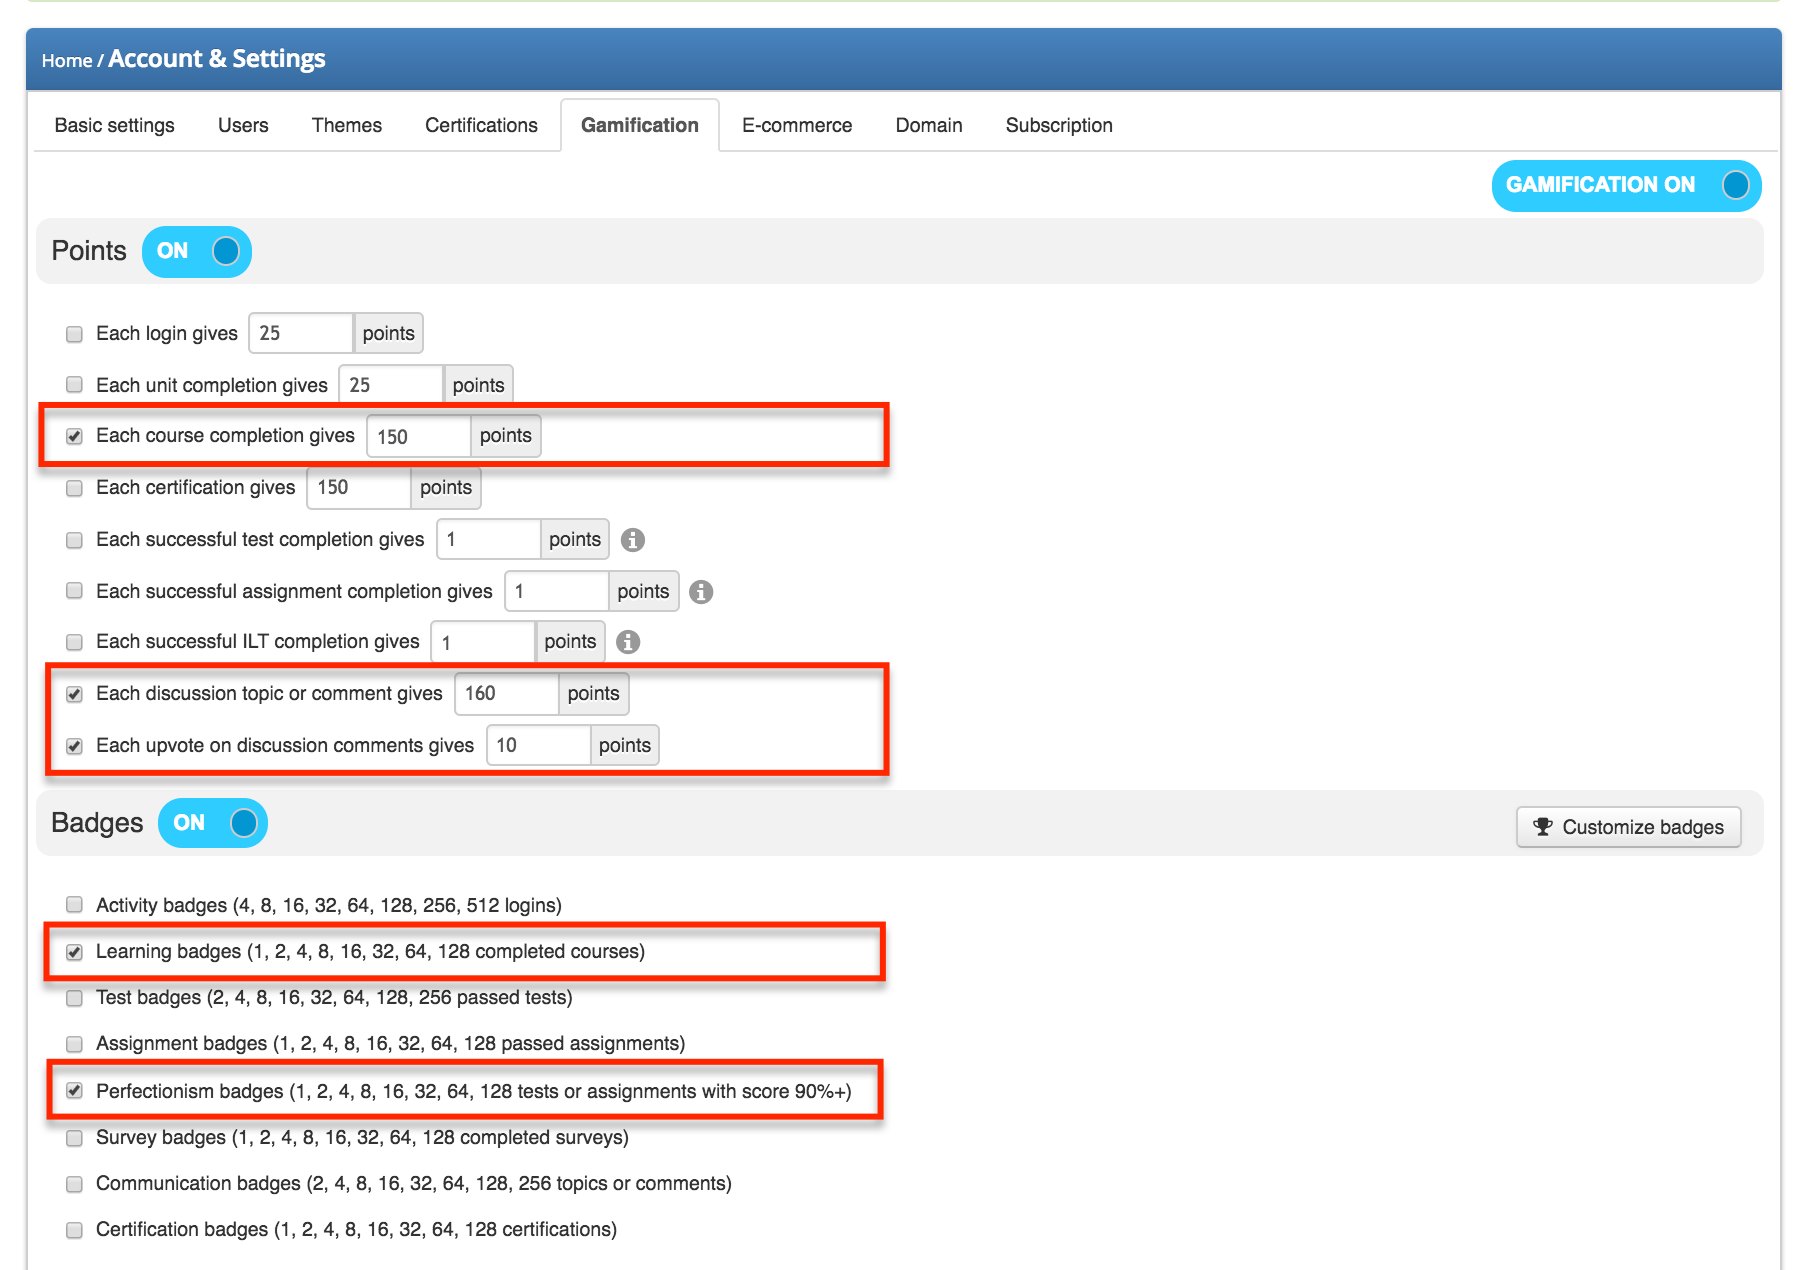Switch to the Domain tab
1800x1270 pixels.
[x=929, y=125]
